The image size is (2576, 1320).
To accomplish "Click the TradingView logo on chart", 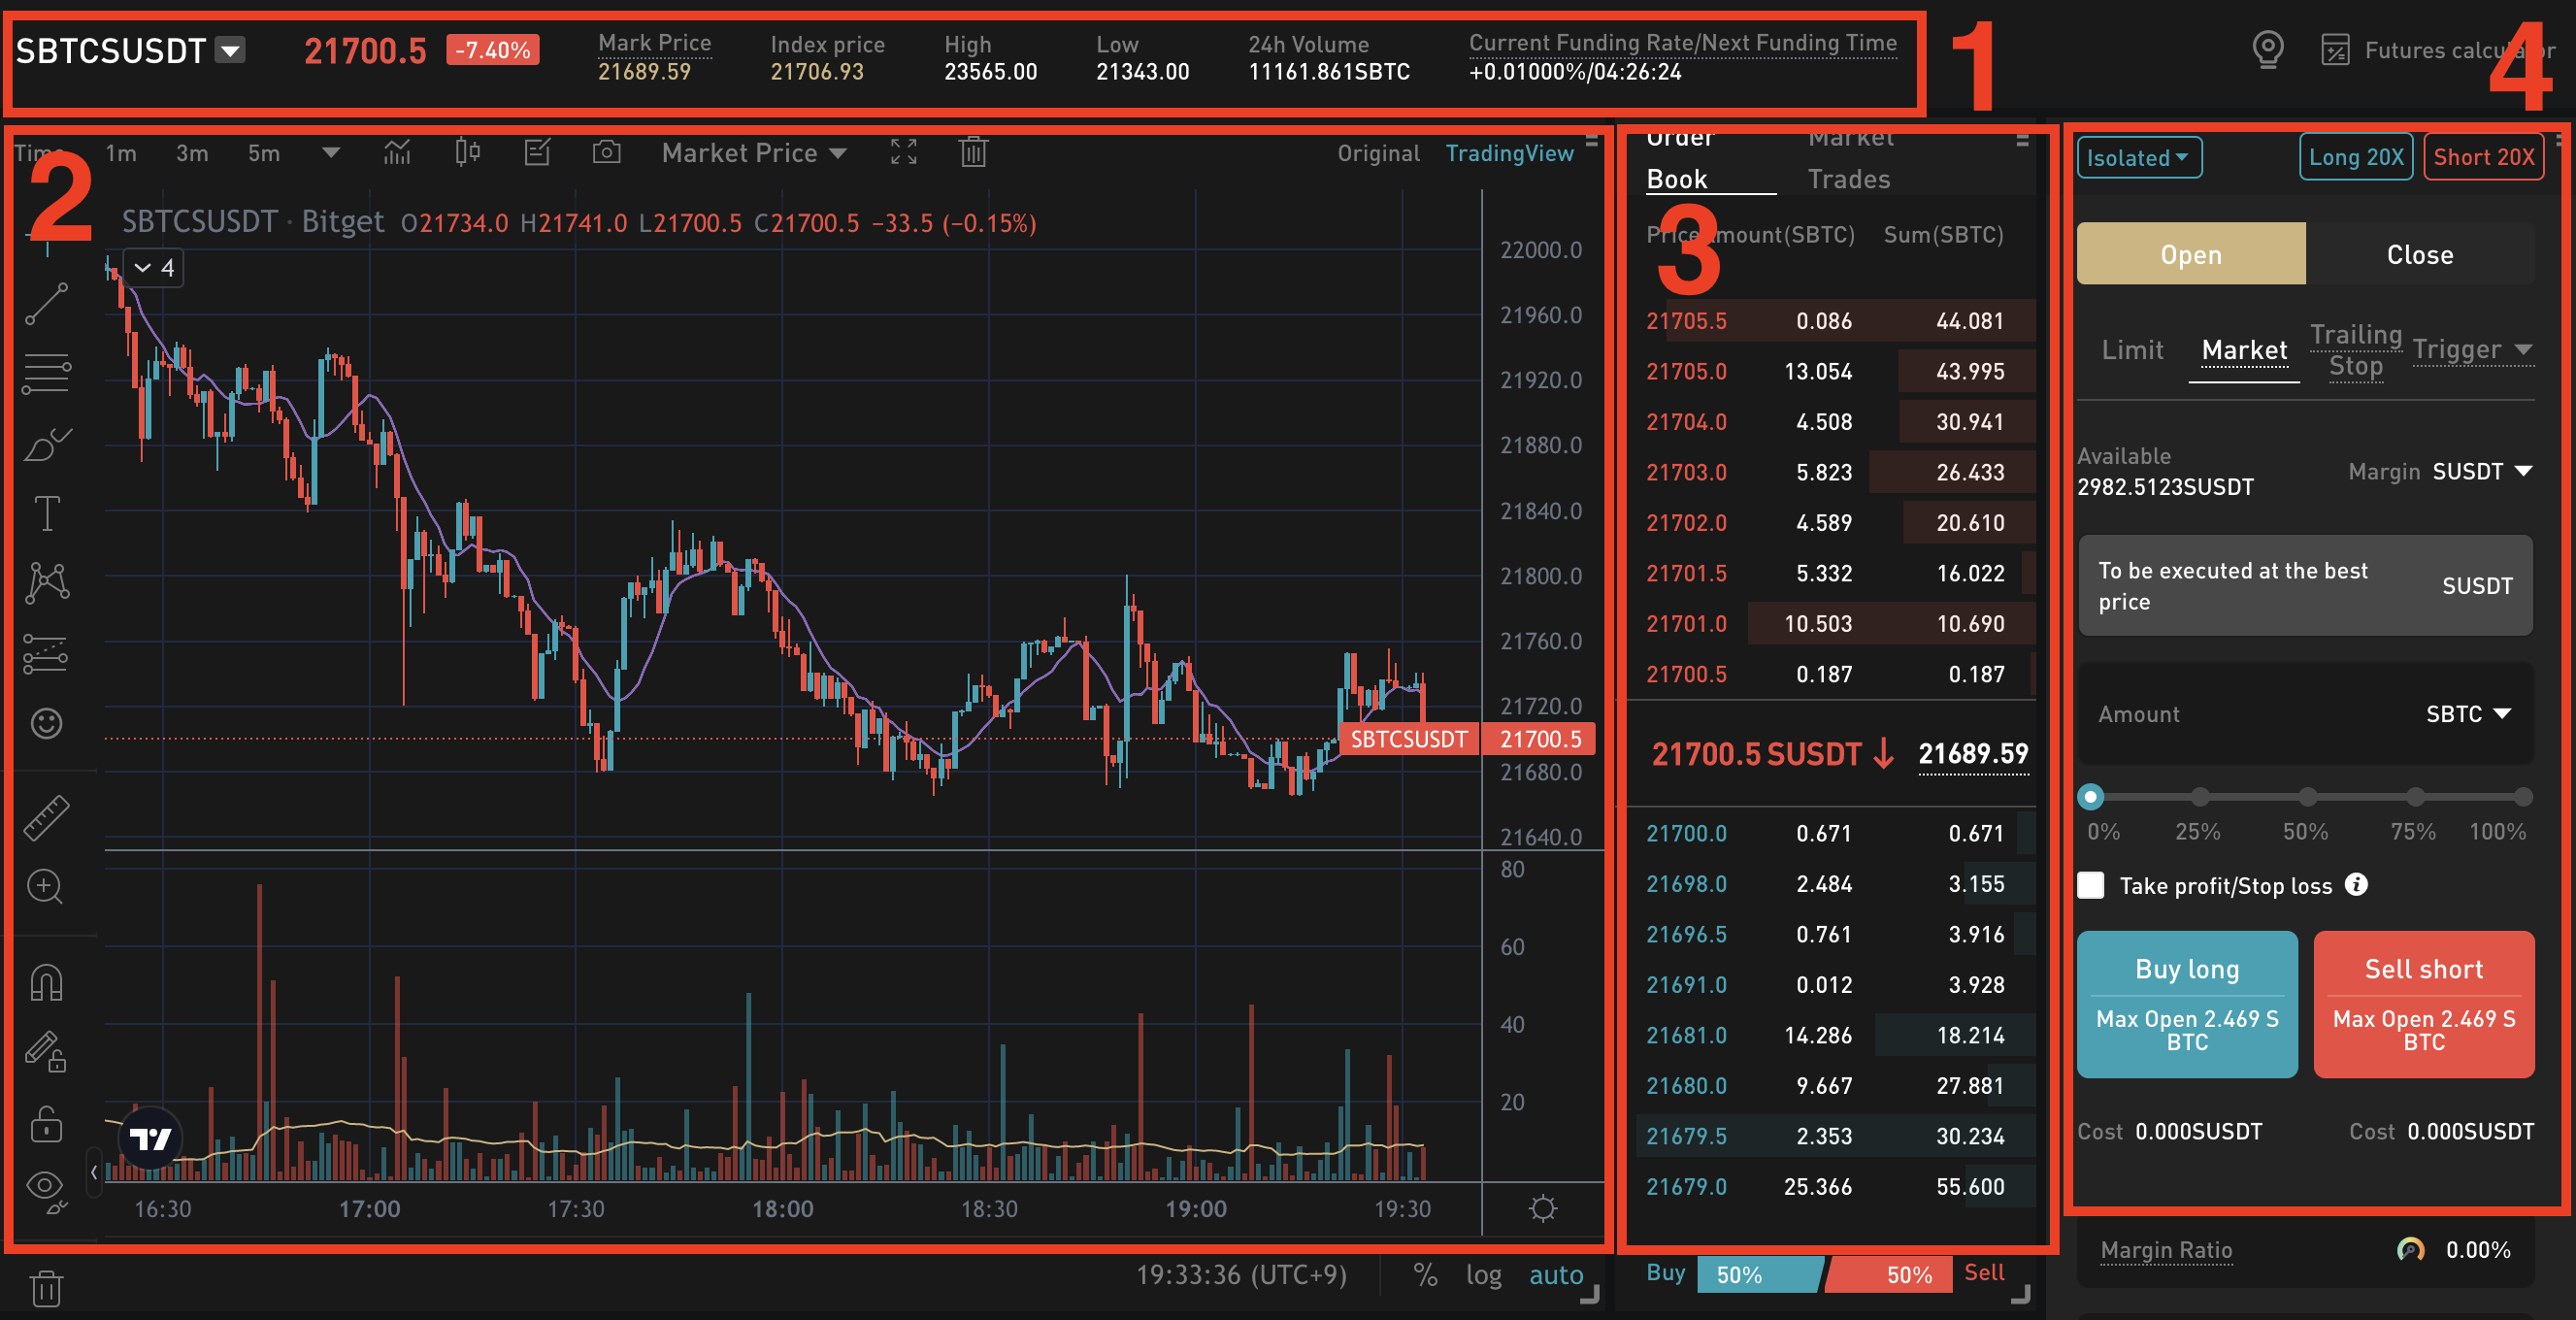I will (x=151, y=1137).
